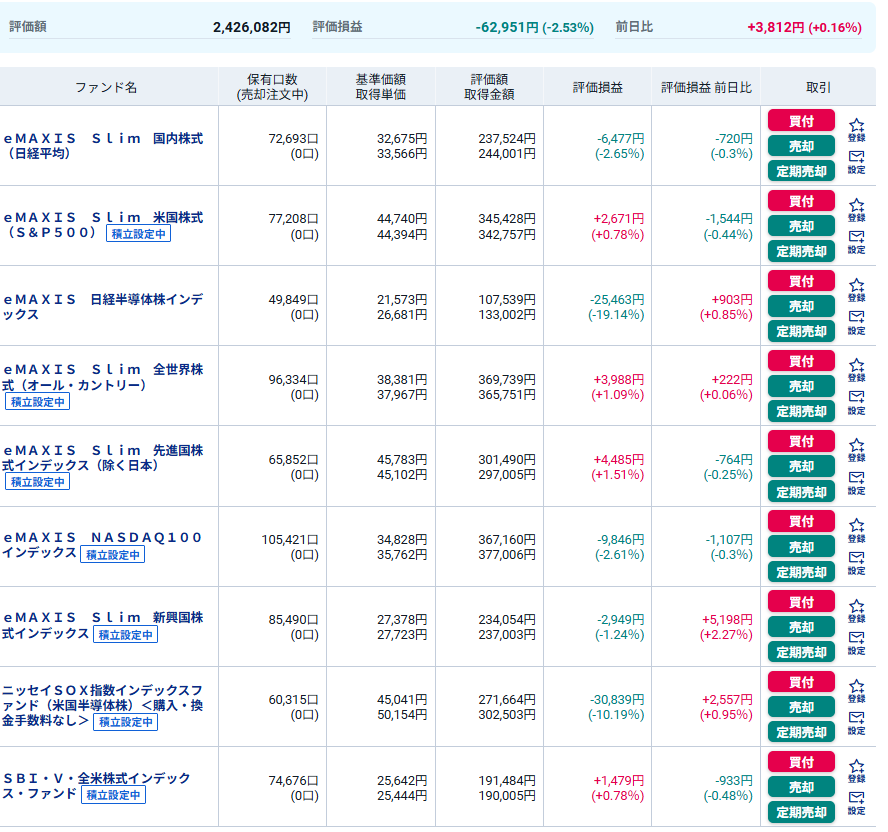Open fund link eMAXIS 日経半導体株インデックス

103,306
